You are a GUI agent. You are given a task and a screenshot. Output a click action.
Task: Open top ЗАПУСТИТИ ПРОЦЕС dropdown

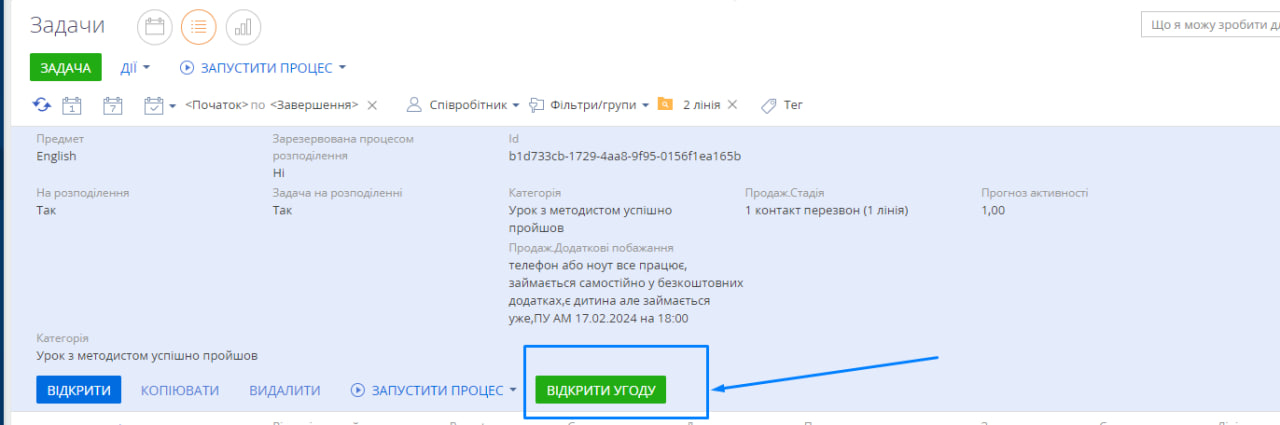[262, 68]
